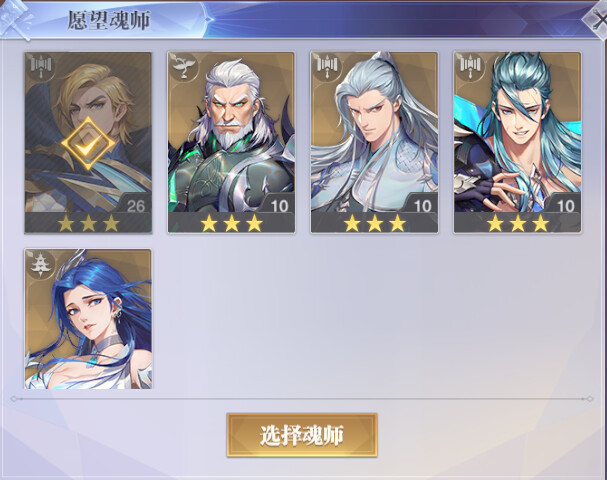Click level 26 badge on blonde hero

(x=135, y=205)
